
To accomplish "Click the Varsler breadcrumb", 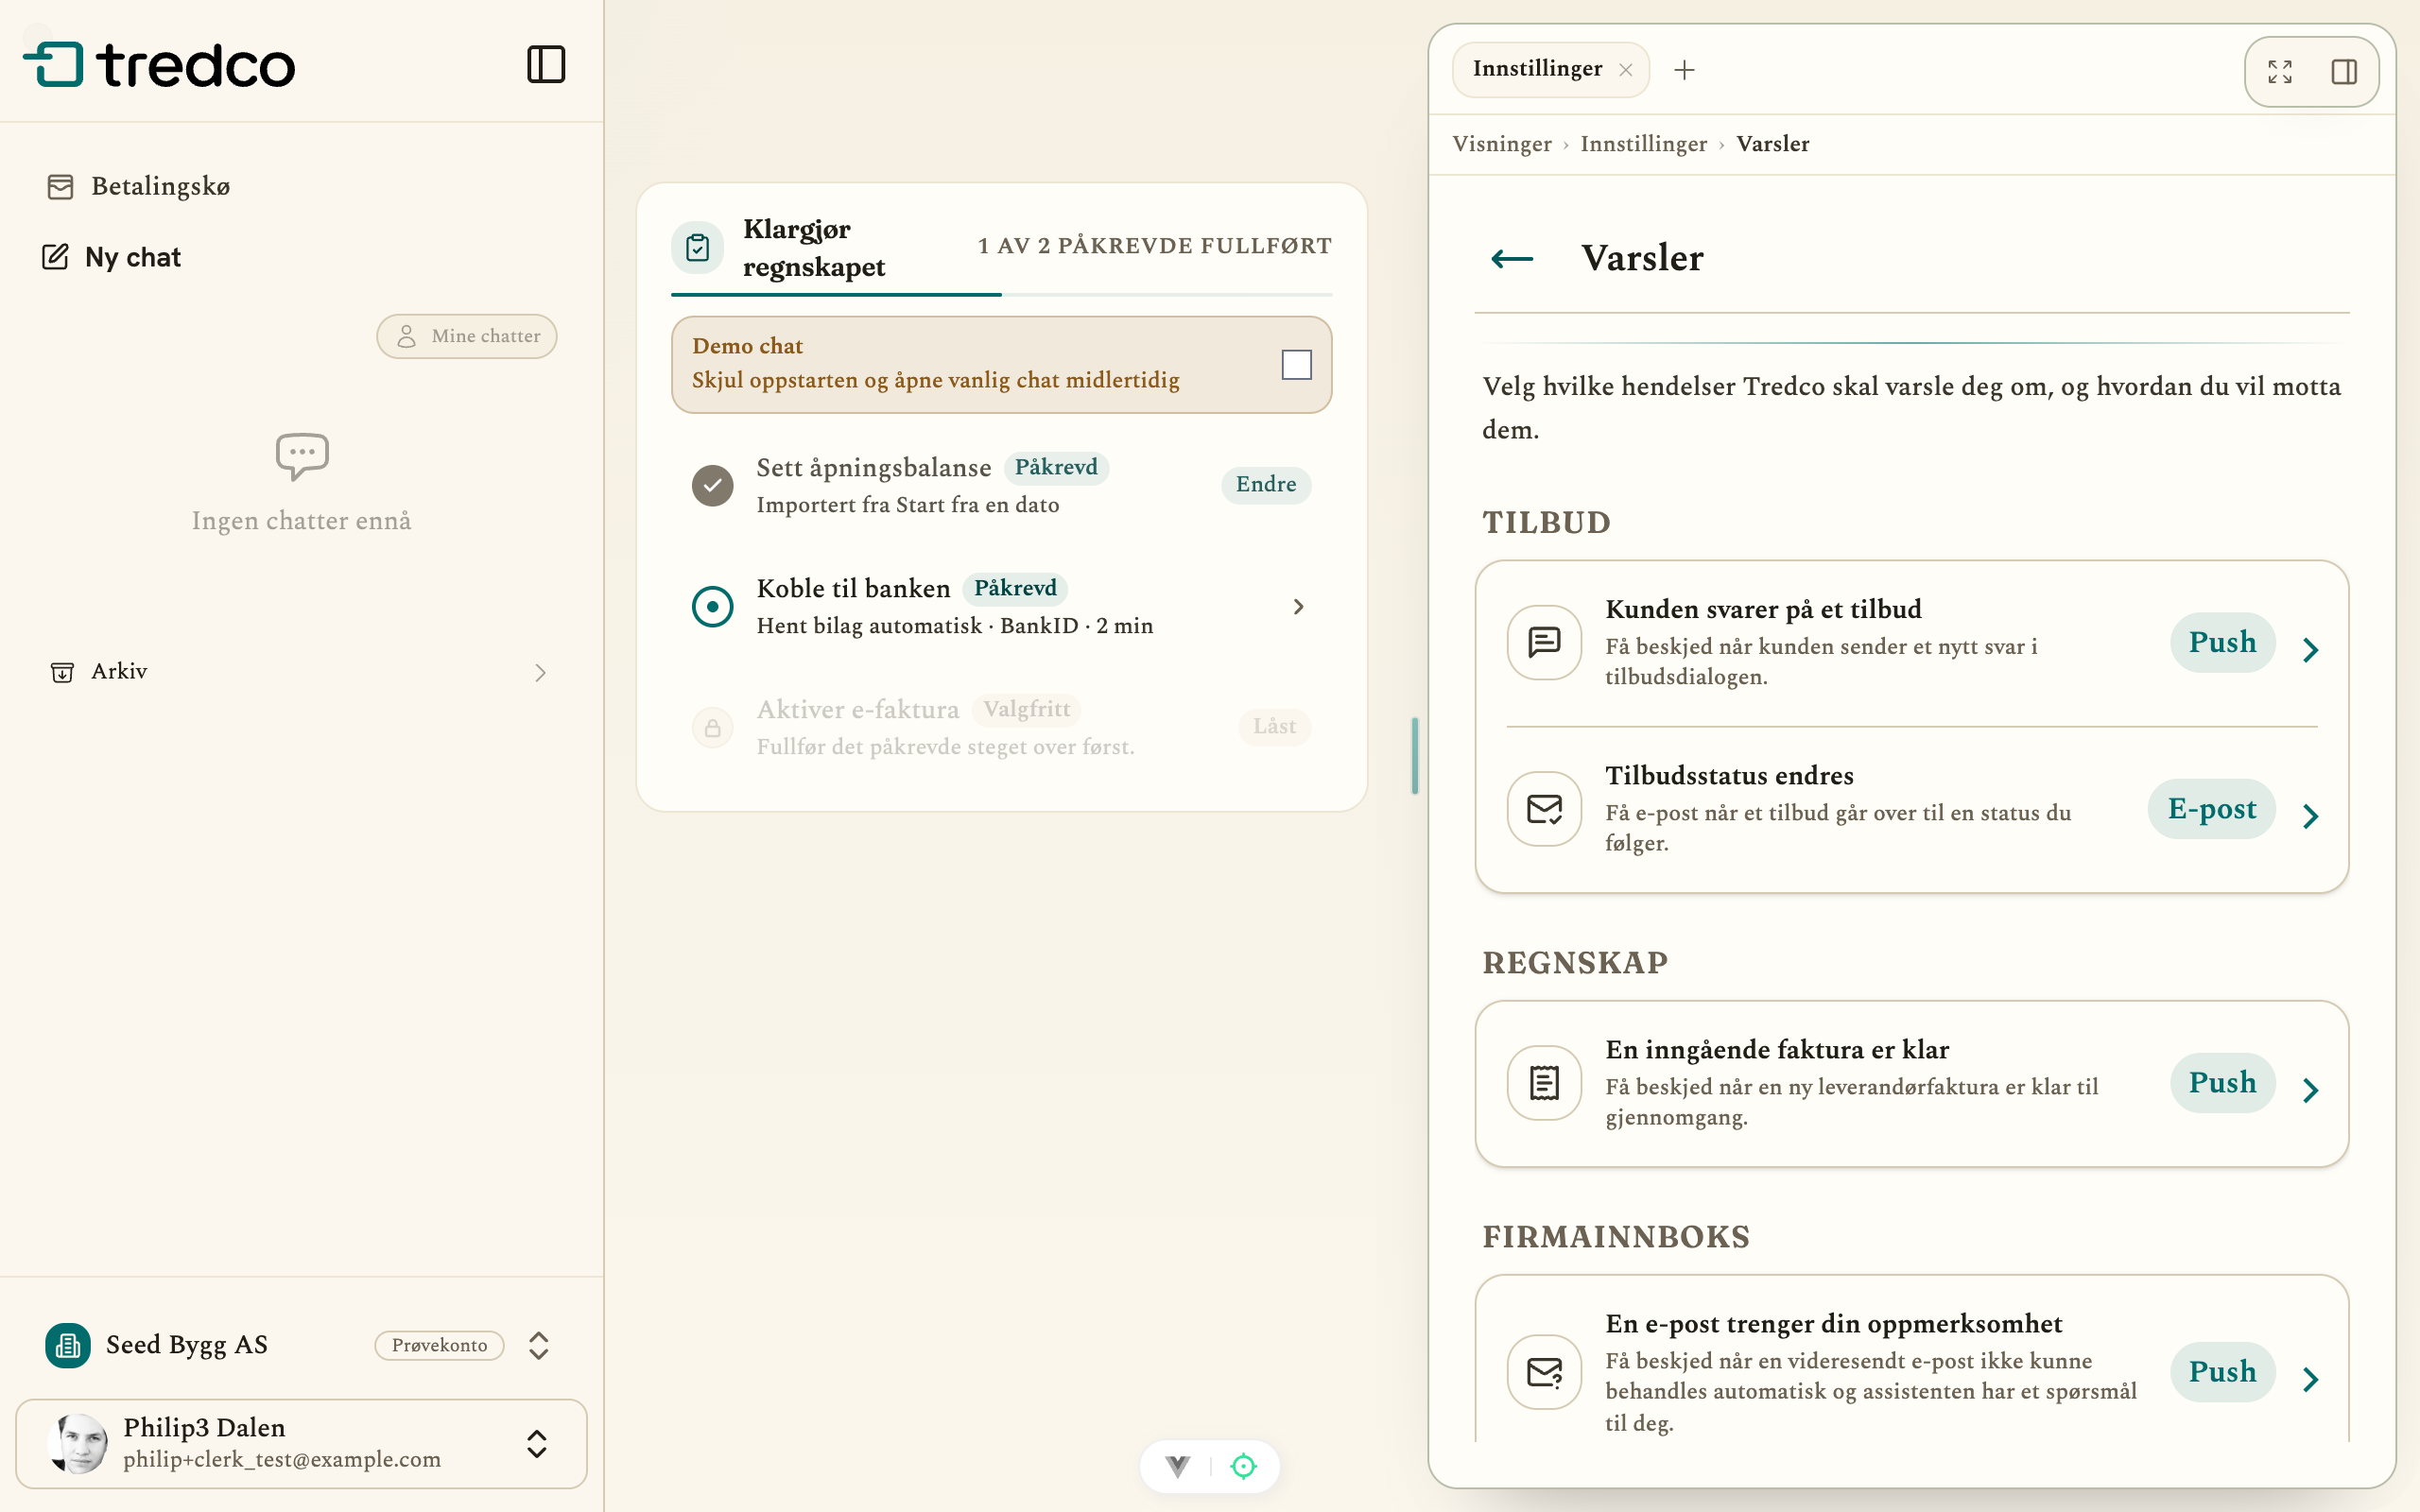I will coord(1773,144).
